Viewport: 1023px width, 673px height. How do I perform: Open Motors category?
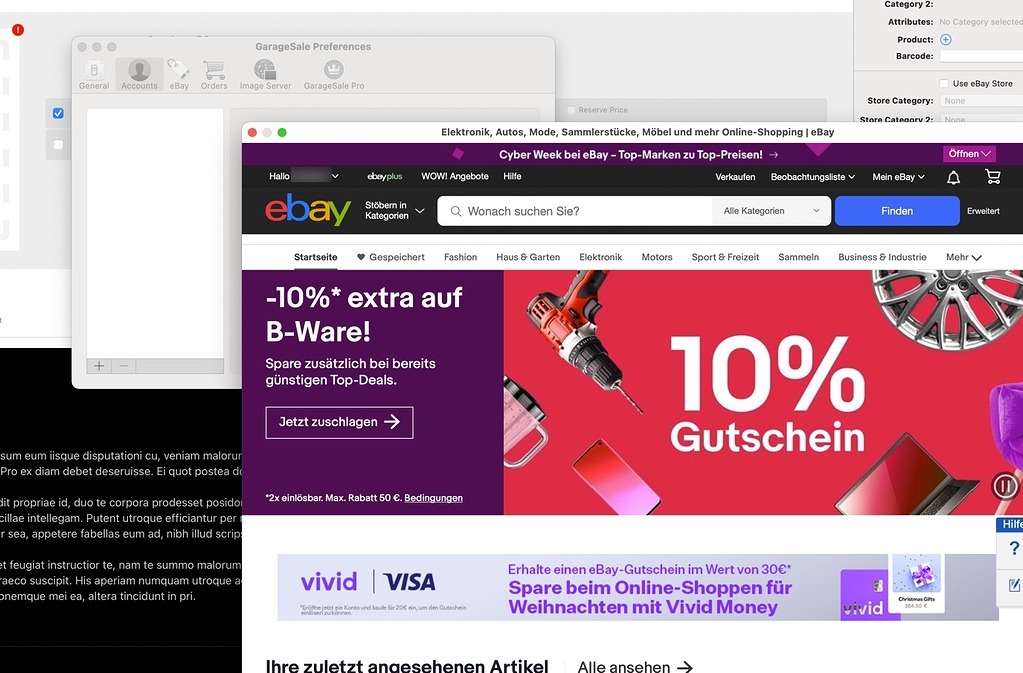657,257
